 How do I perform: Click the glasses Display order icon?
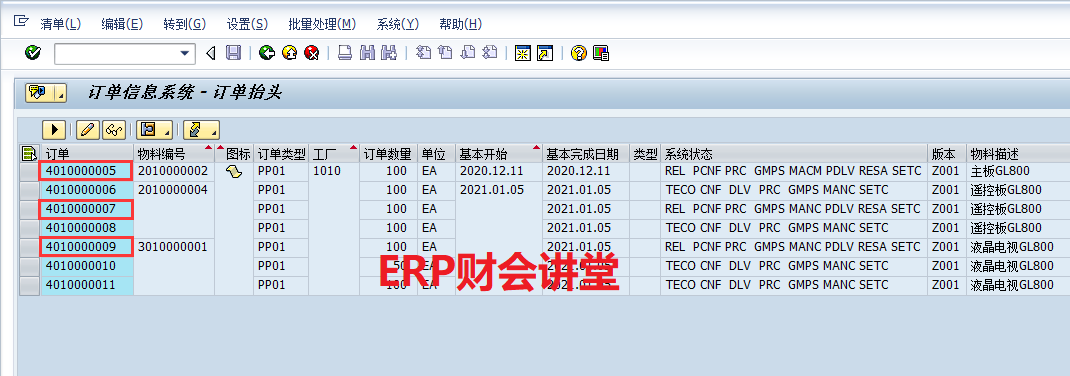pyautogui.click(x=113, y=129)
